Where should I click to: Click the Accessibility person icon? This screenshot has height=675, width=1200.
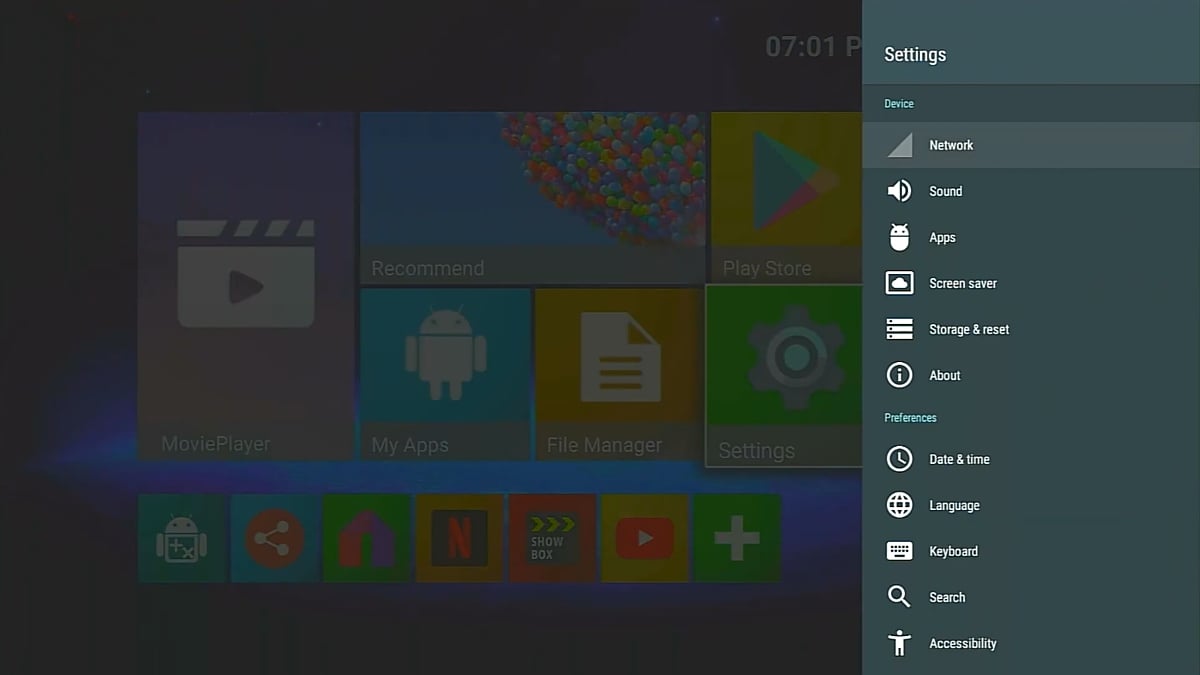point(899,643)
